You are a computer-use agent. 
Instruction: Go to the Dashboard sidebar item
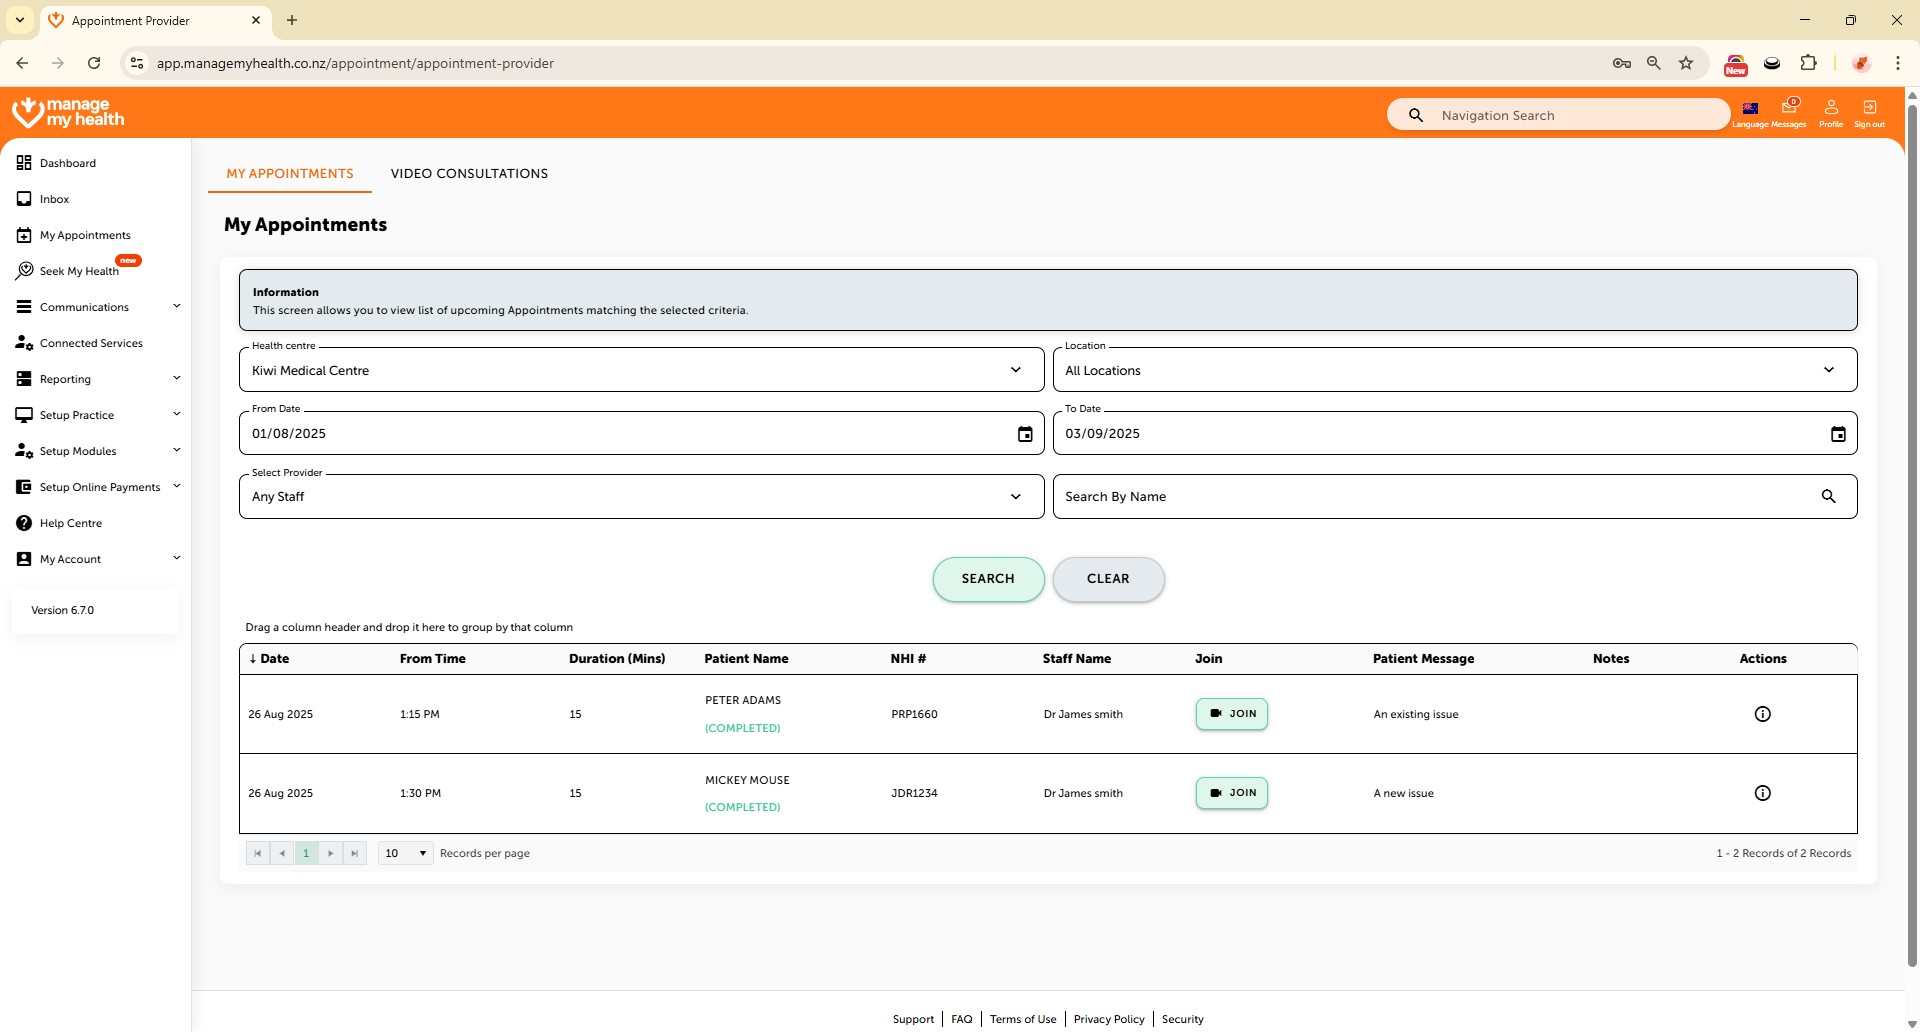tap(68, 163)
